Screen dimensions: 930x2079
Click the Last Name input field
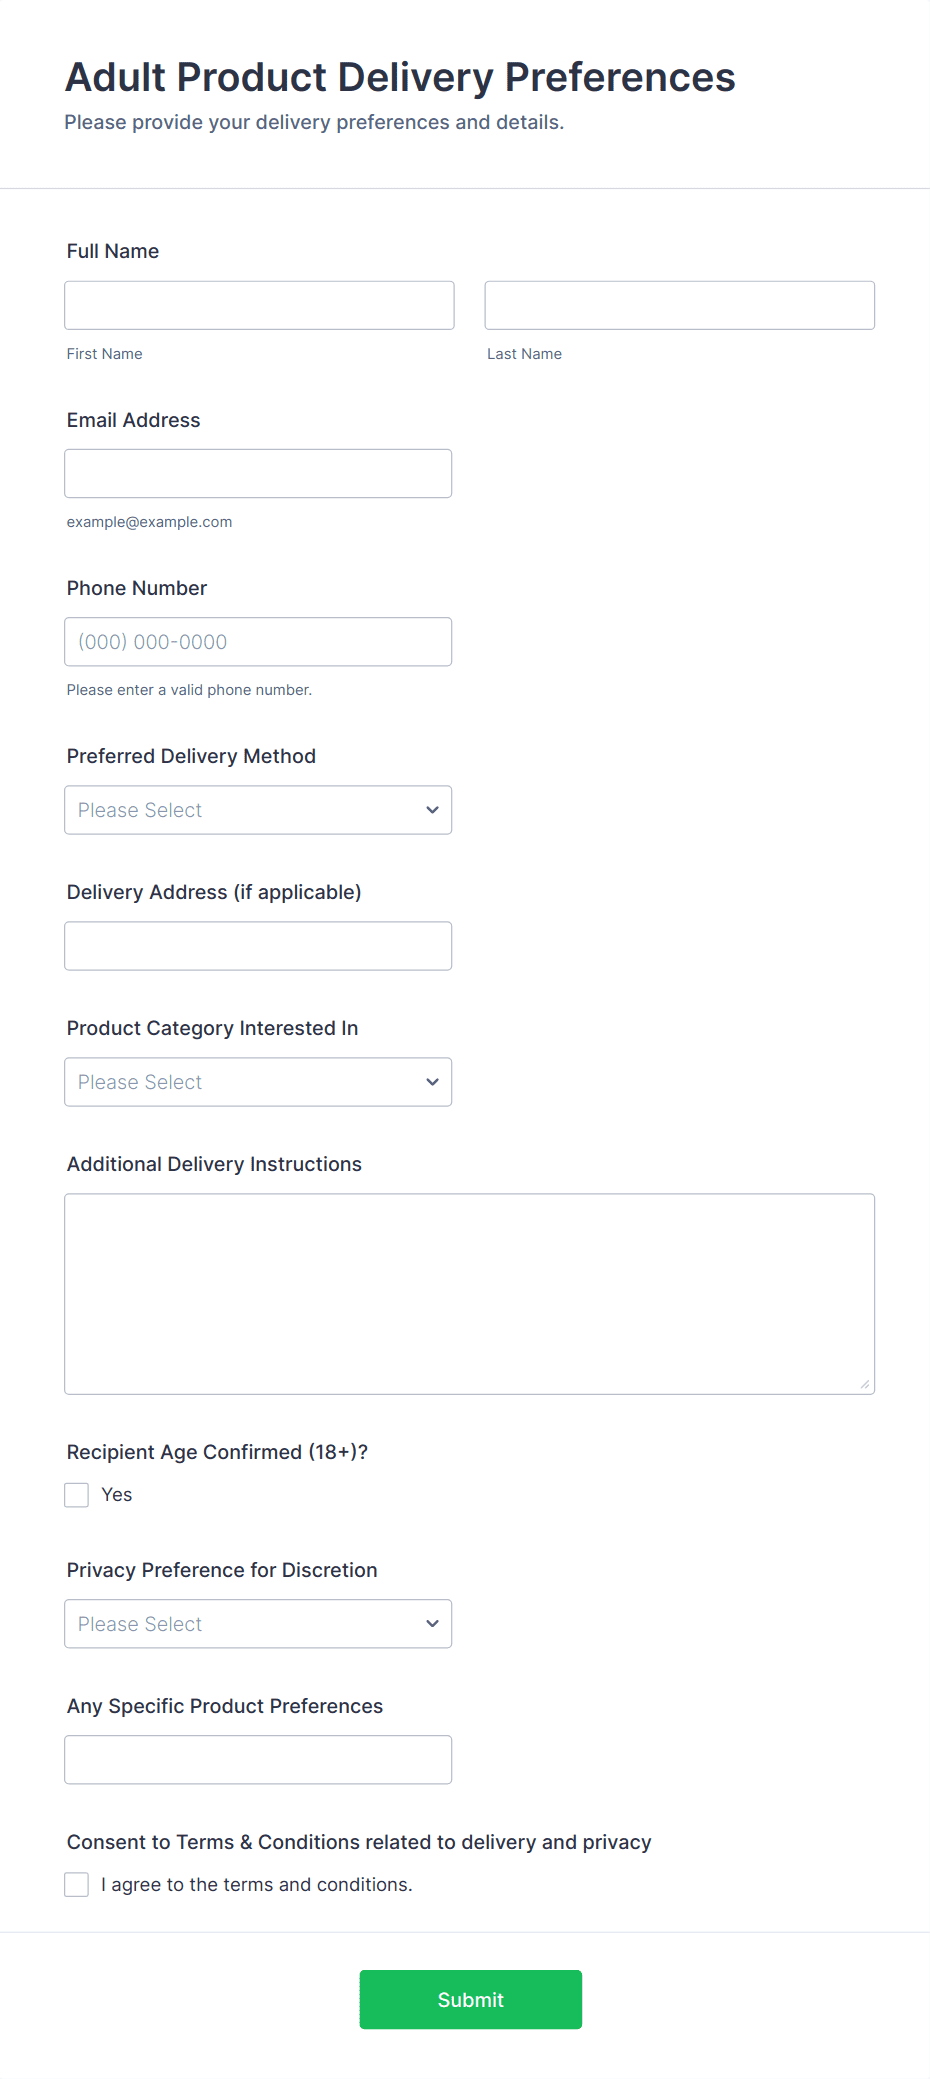pyautogui.click(x=679, y=305)
